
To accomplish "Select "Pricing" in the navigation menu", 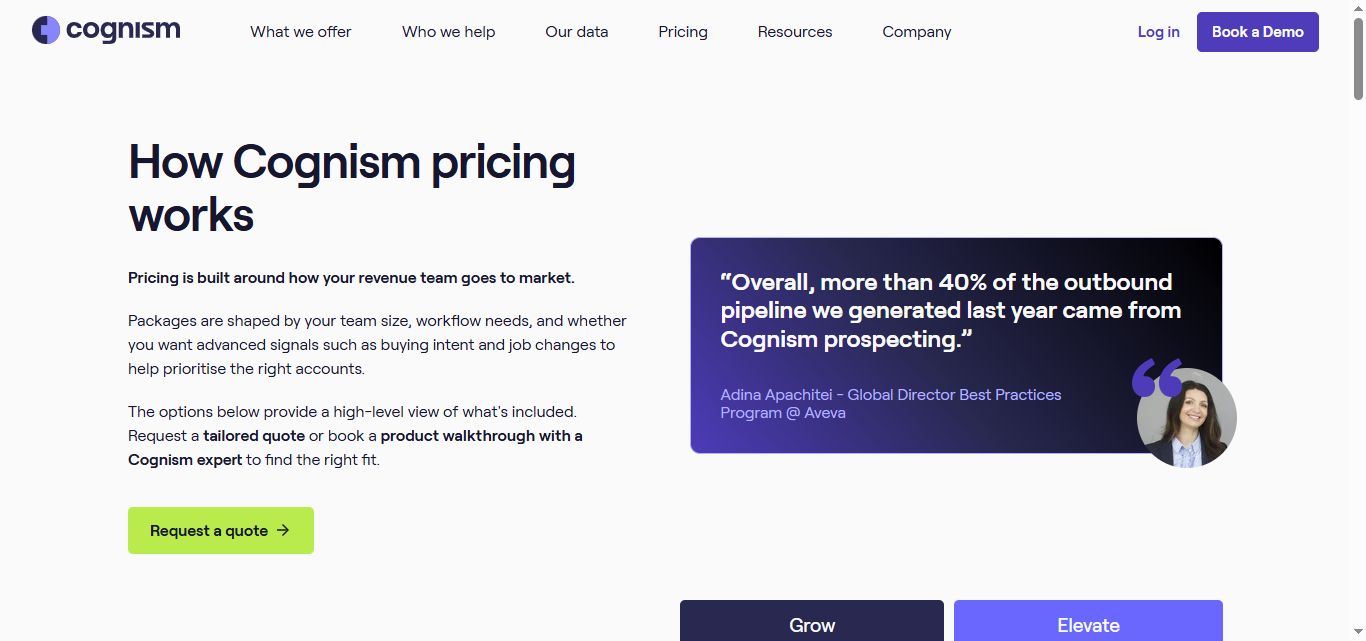I will tap(682, 31).
